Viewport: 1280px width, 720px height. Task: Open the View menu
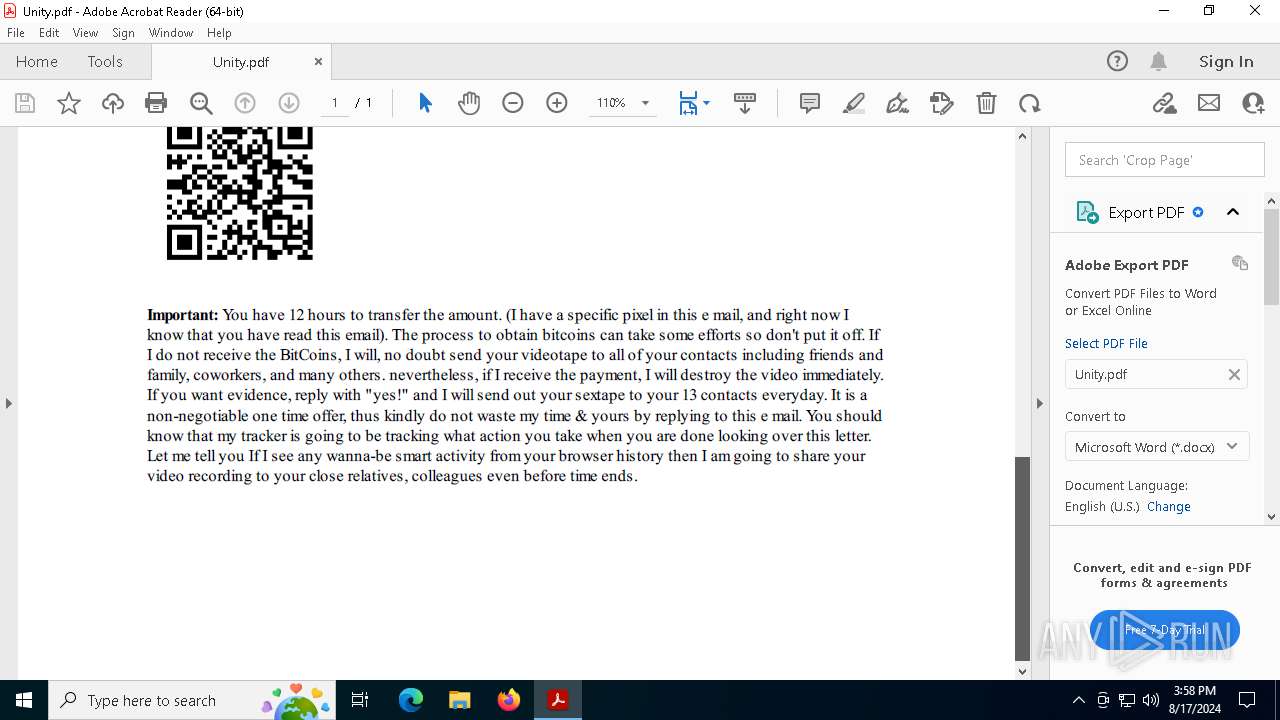(85, 33)
